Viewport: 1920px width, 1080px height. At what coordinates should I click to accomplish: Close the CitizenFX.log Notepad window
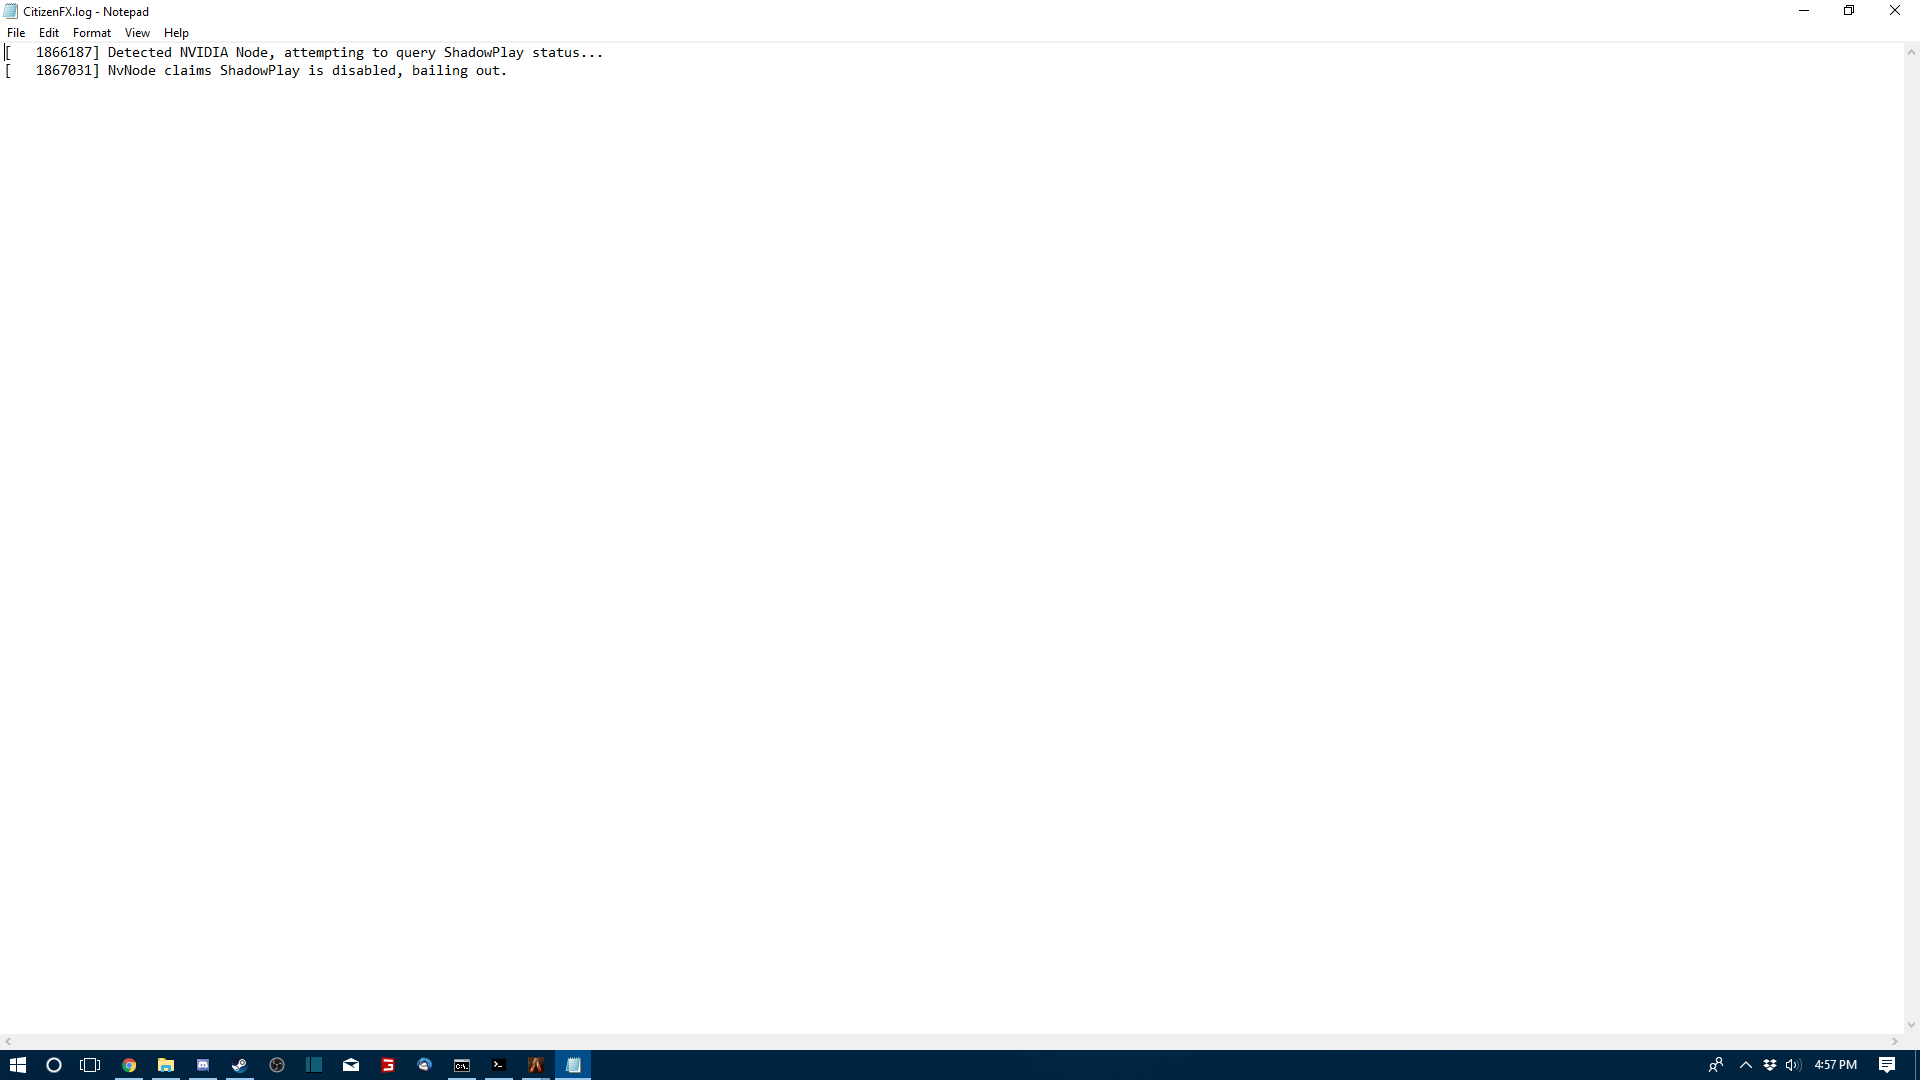pyautogui.click(x=1895, y=11)
